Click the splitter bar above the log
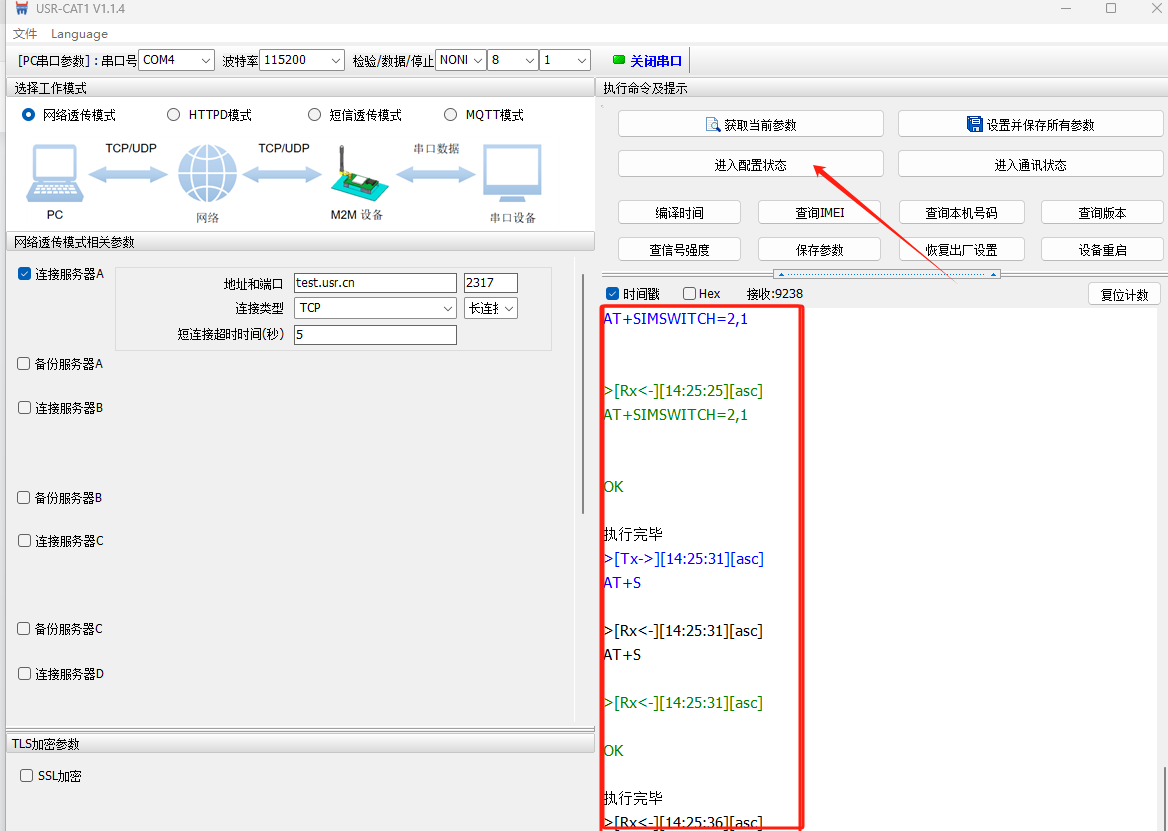The width and height of the screenshot is (1168, 831). (x=886, y=274)
